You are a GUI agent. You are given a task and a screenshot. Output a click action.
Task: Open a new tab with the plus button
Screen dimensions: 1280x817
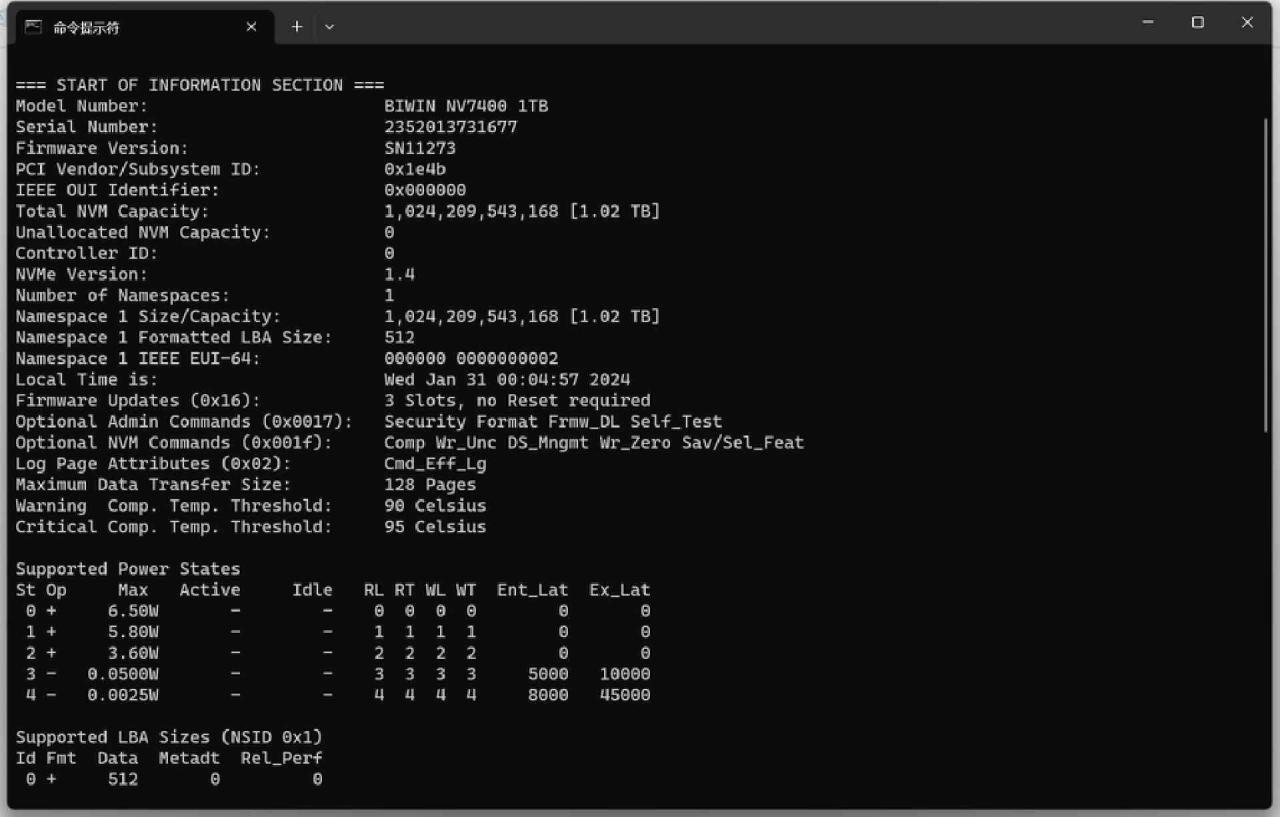[296, 27]
